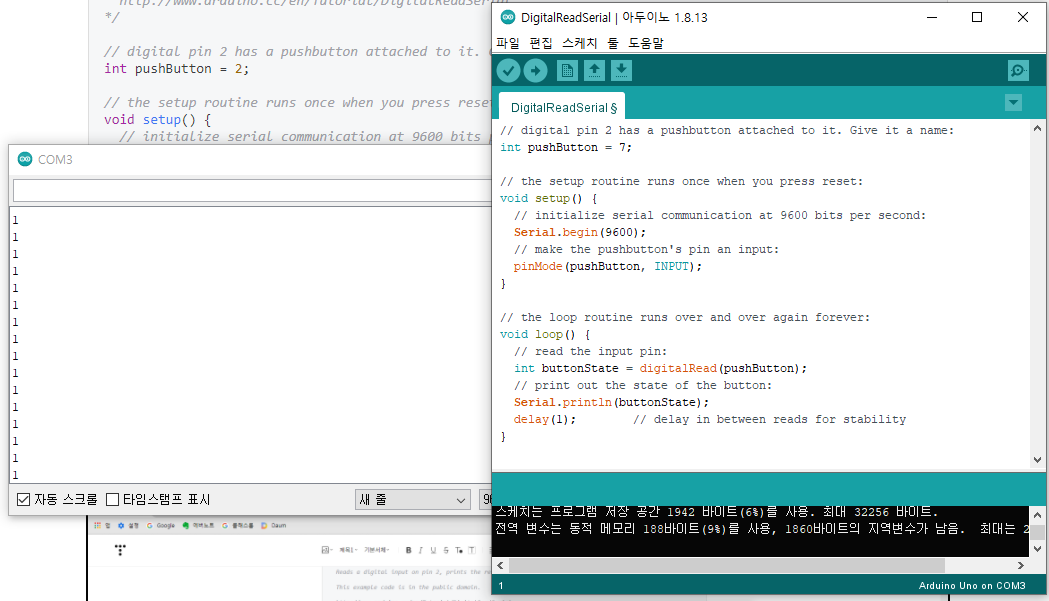The height and width of the screenshot is (601, 1049).
Task: Open a sketch with the up-arrow icon
Action: (594, 70)
